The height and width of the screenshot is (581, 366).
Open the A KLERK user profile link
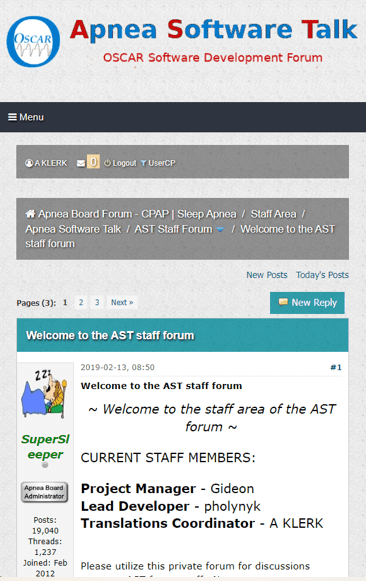point(51,163)
